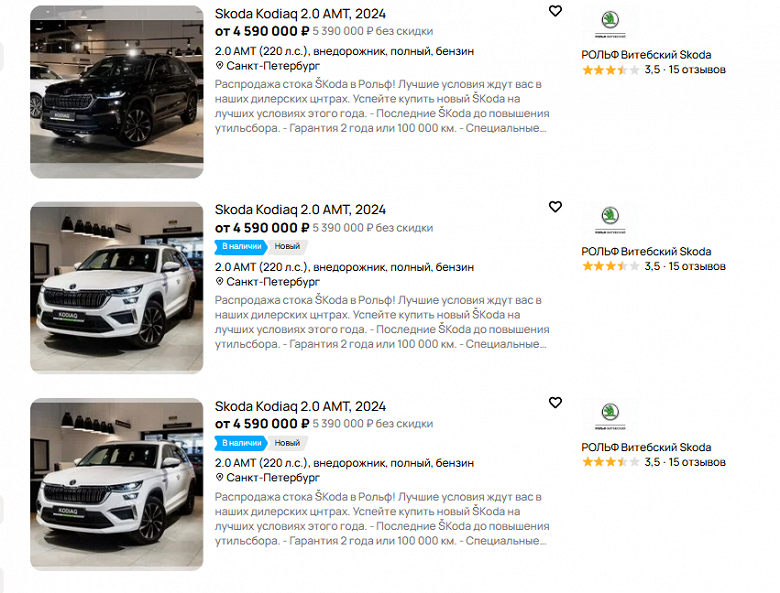Click the Новый badge in the bottom listing
The height and width of the screenshot is (593, 780).
click(x=287, y=442)
